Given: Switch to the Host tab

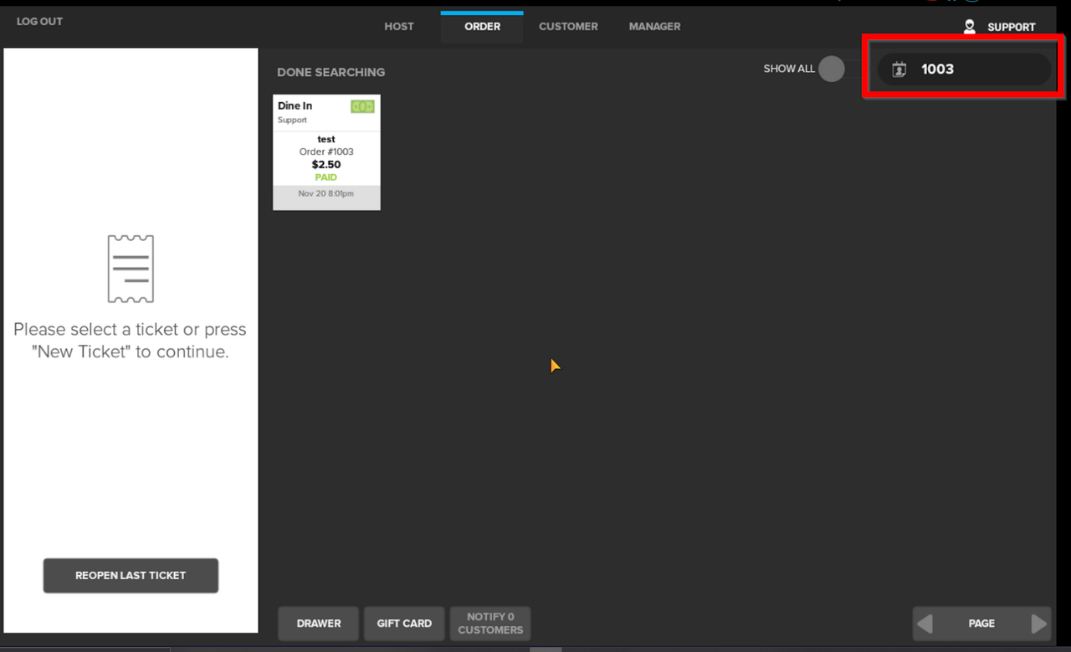Looking at the screenshot, I should pyautogui.click(x=399, y=27).
